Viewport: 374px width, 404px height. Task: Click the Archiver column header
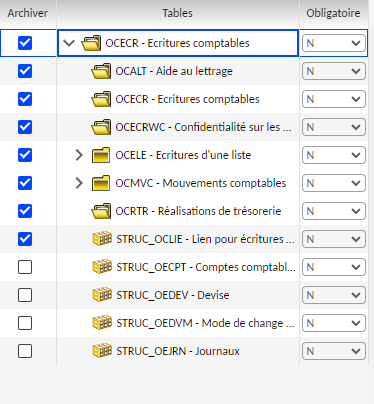[28, 13]
